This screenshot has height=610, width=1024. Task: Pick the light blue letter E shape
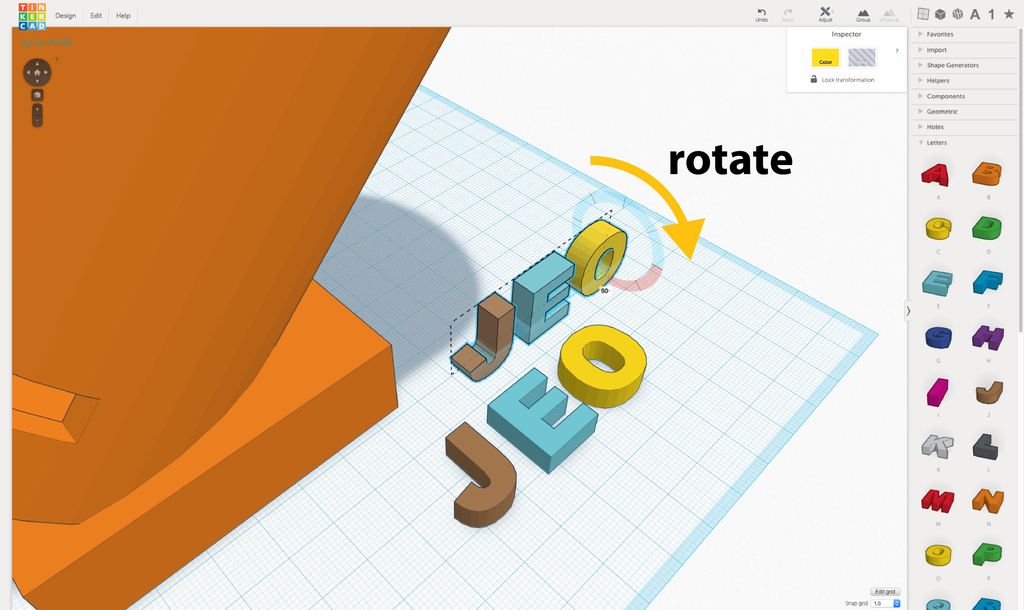[x=937, y=283]
